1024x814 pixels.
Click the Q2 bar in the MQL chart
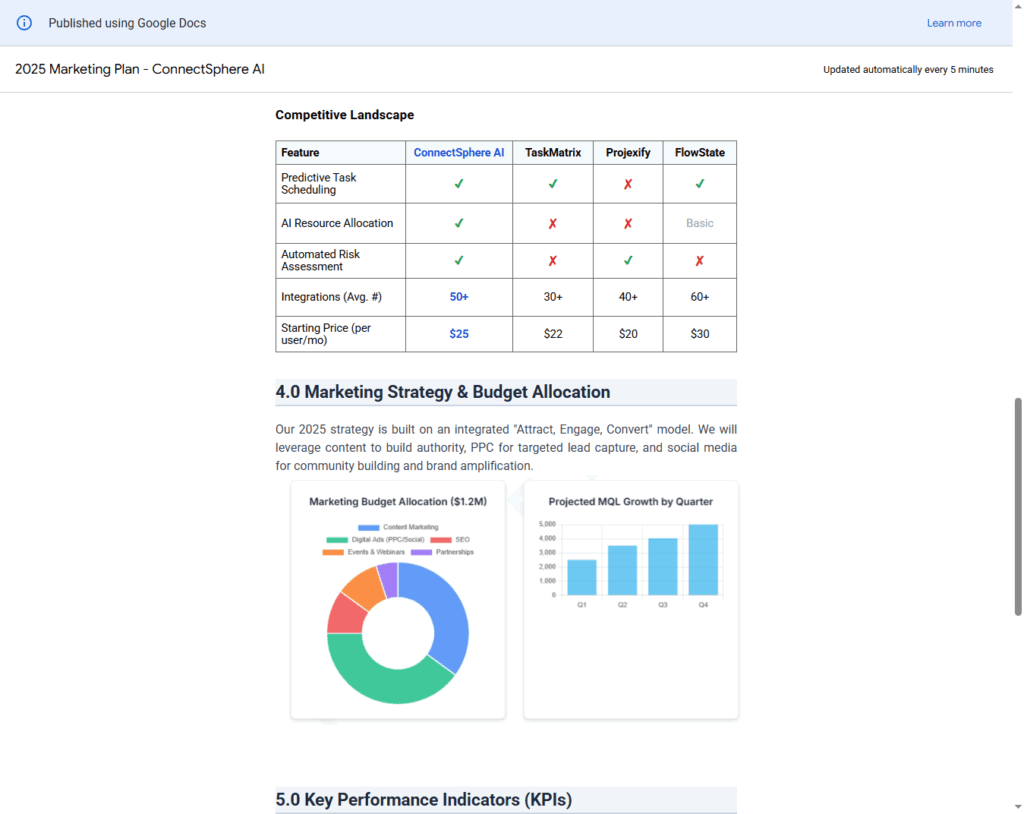[622, 570]
